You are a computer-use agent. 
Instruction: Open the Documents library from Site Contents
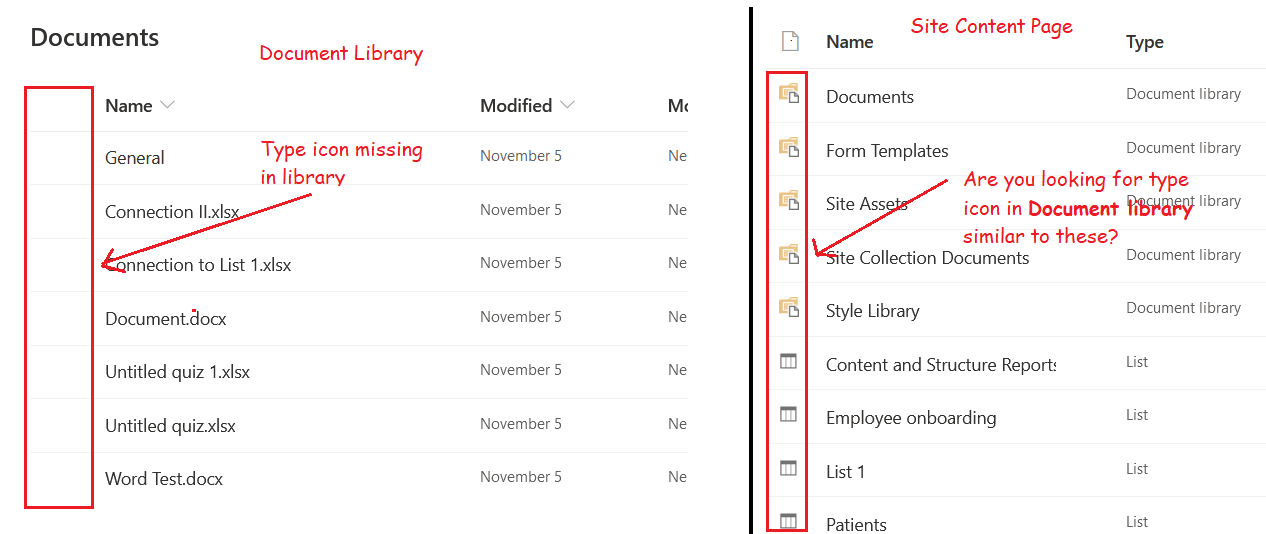[x=870, y=97]
